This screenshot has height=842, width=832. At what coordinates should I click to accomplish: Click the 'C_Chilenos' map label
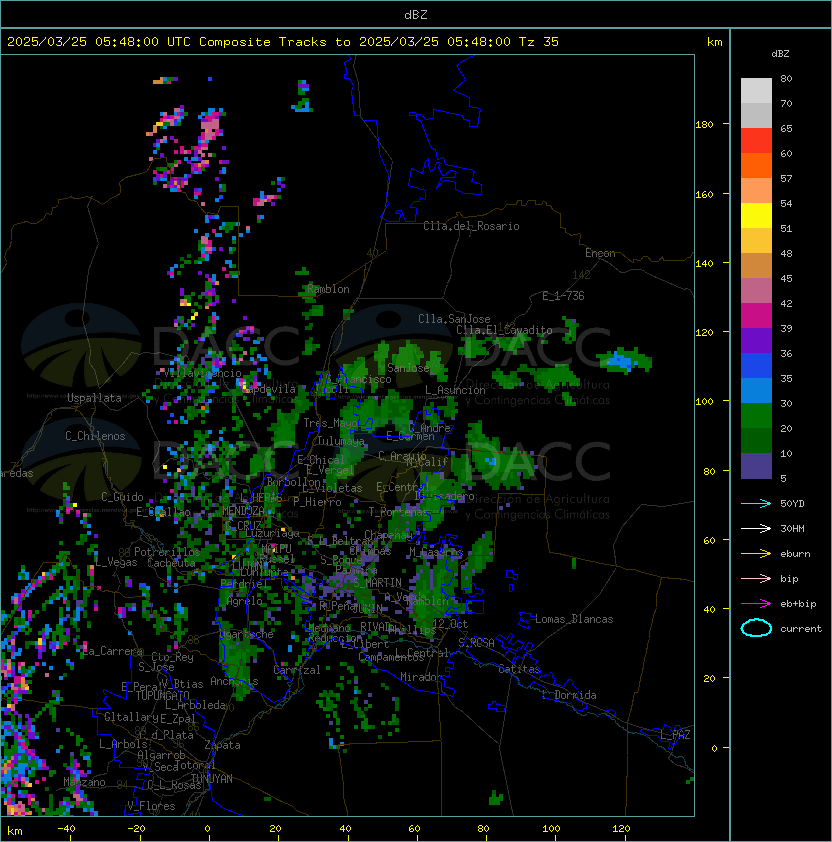(x=95, y=436)
